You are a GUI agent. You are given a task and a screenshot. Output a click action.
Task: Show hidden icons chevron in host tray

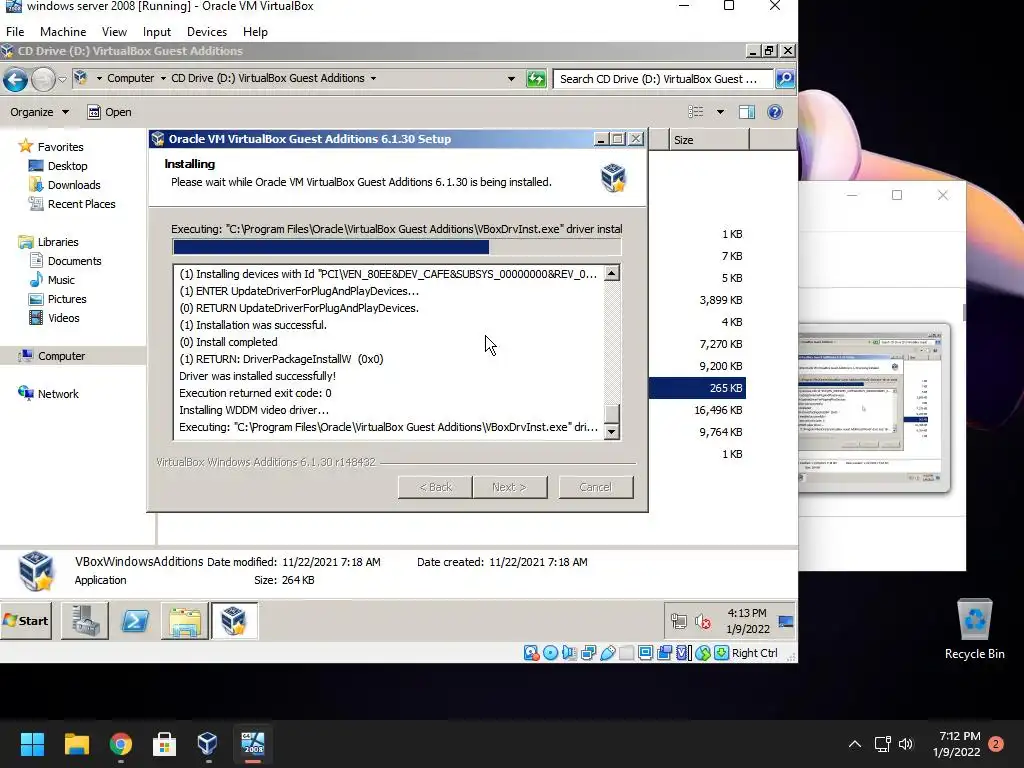855,744
